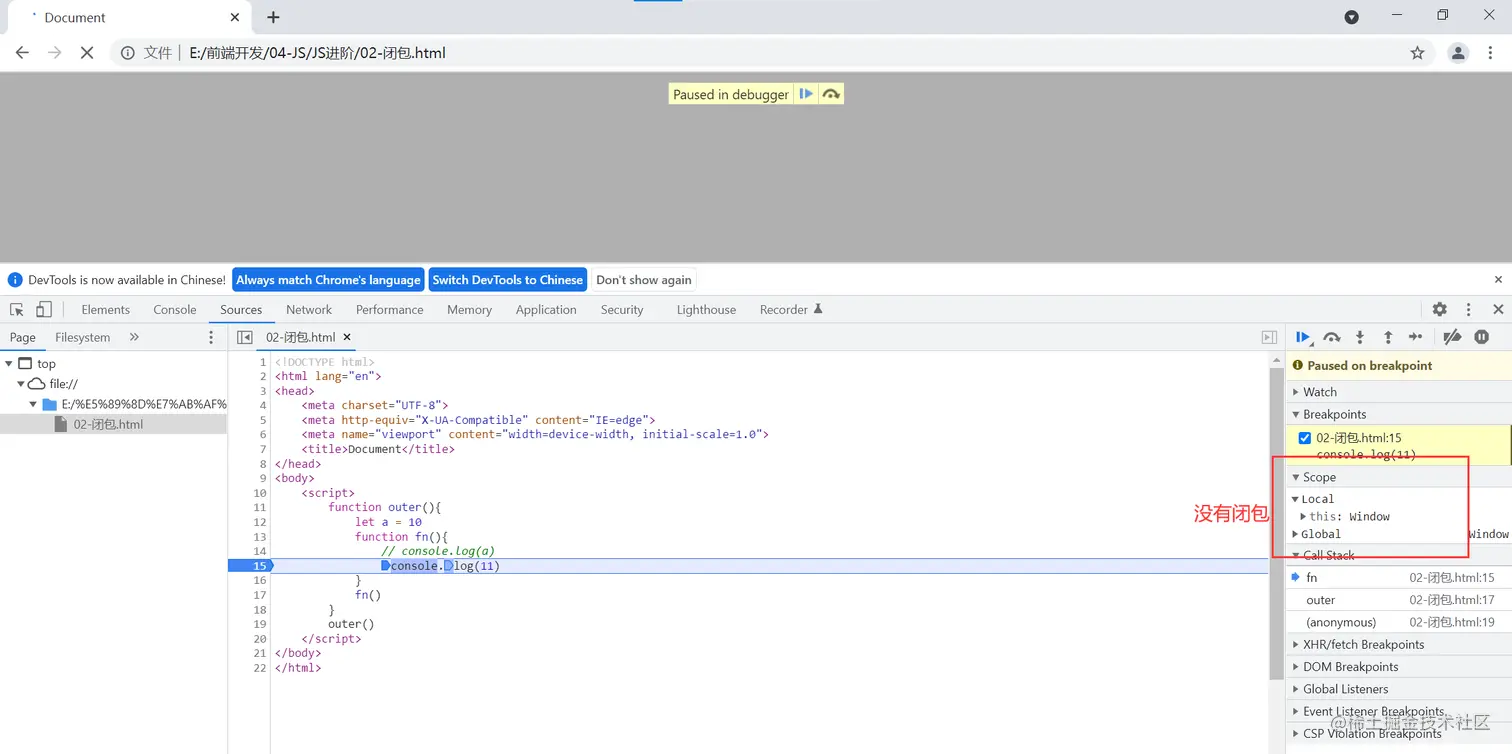Click the Step icon in debugger toolbar
Image resolution: width=1512 pixels, height=754 pixels.
pyautogui.click(x=1415, y=338)
